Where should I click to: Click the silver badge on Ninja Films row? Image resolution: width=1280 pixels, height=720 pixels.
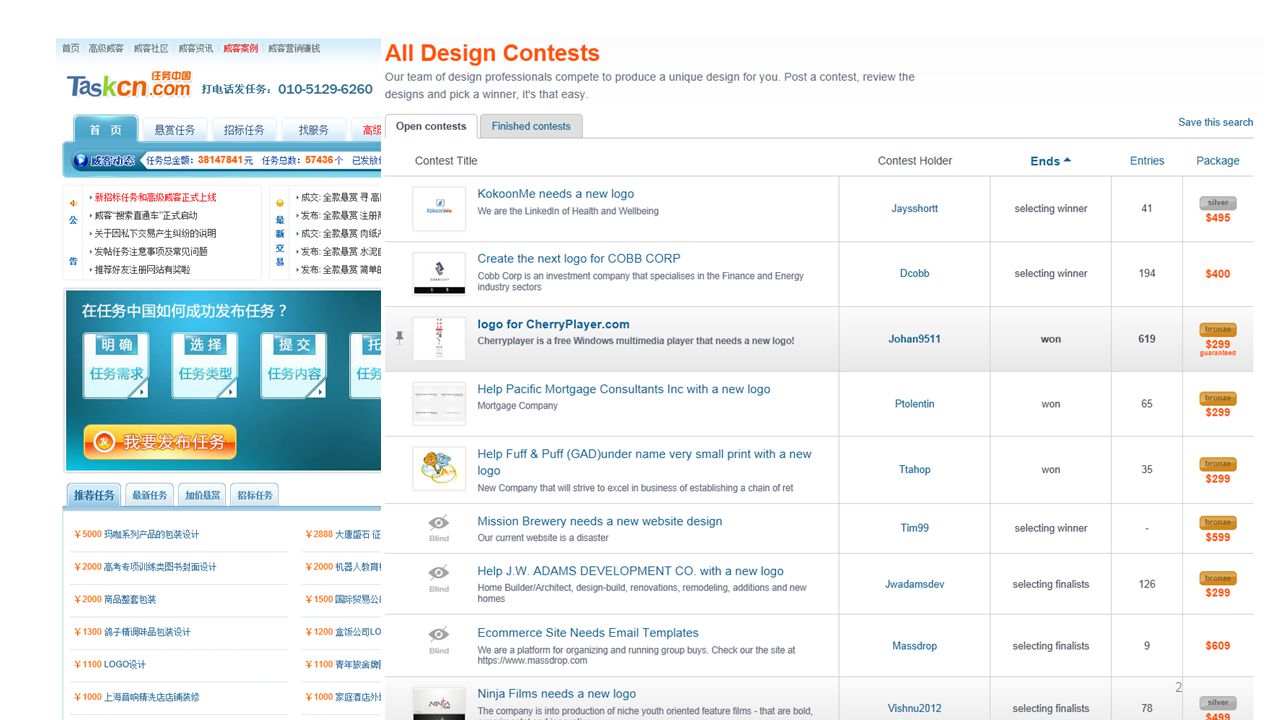1218,703
